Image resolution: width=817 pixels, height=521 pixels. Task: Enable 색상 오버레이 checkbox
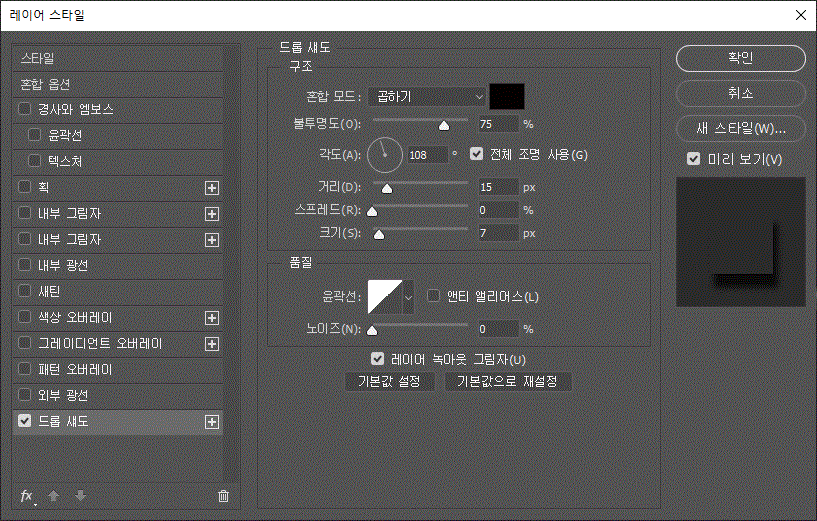click(24, 317)
